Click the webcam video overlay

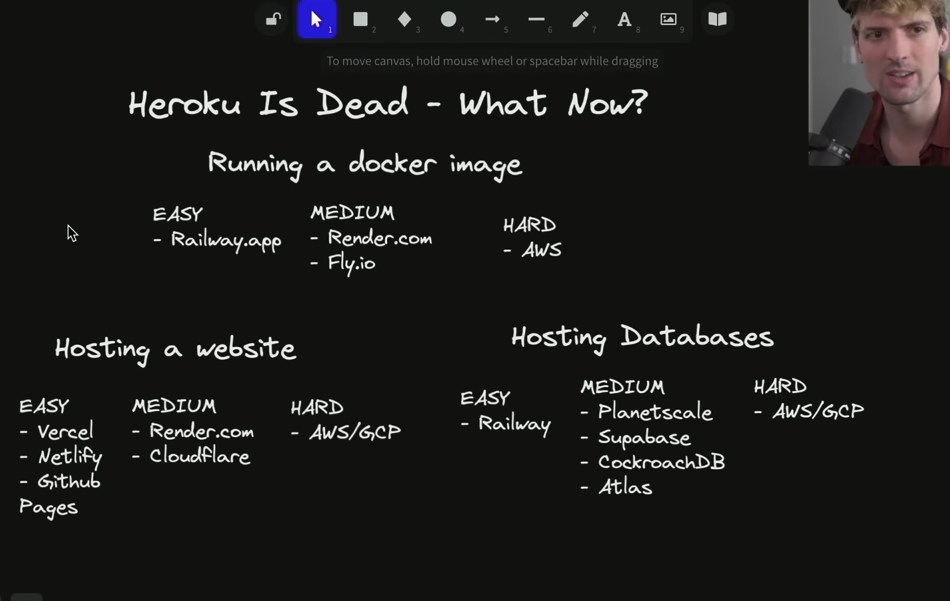point(879,82)
